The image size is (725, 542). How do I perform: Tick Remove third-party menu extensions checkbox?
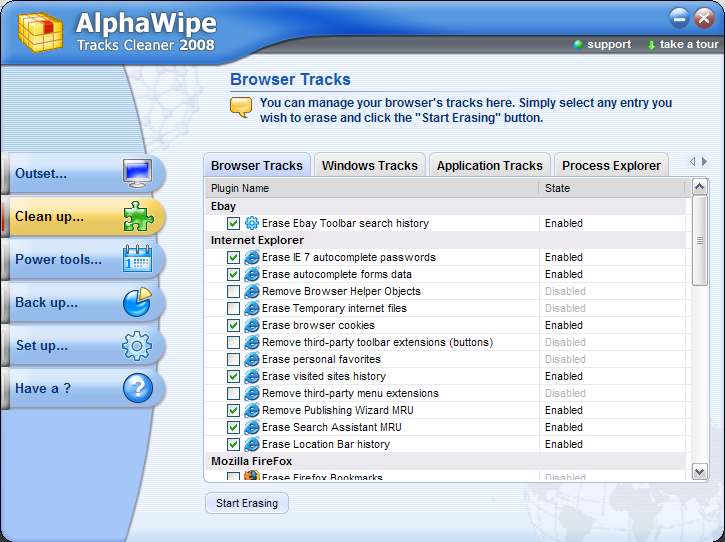pyautogui.click(x=233, y=394)
